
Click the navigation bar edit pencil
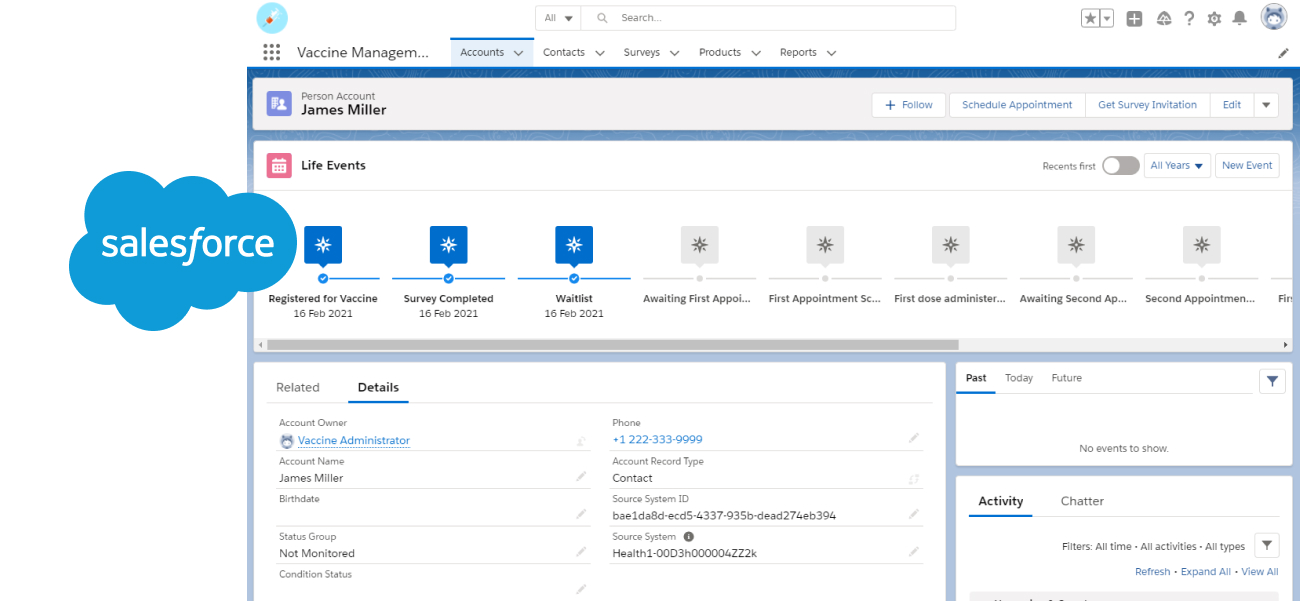point(1283,53)
